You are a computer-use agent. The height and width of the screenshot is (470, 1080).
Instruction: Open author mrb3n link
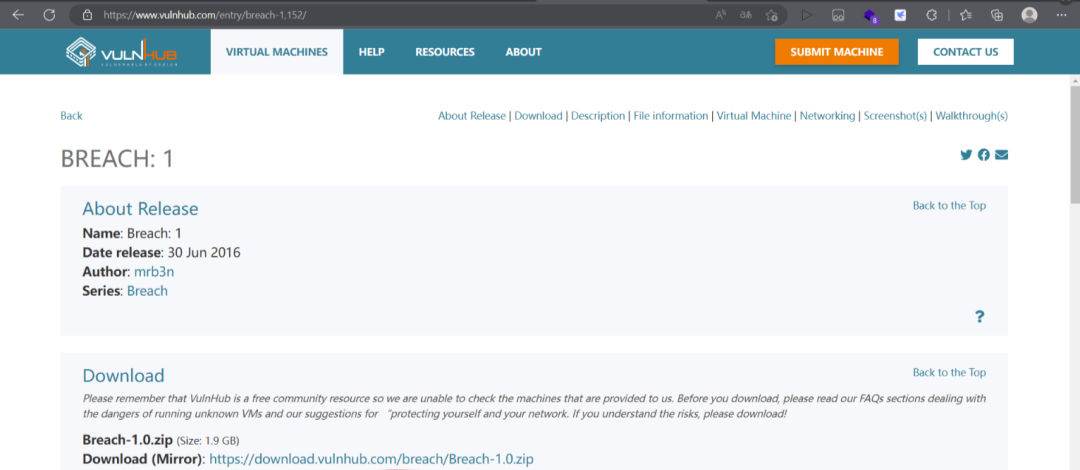pyautogui.click(x=154, y=272)
